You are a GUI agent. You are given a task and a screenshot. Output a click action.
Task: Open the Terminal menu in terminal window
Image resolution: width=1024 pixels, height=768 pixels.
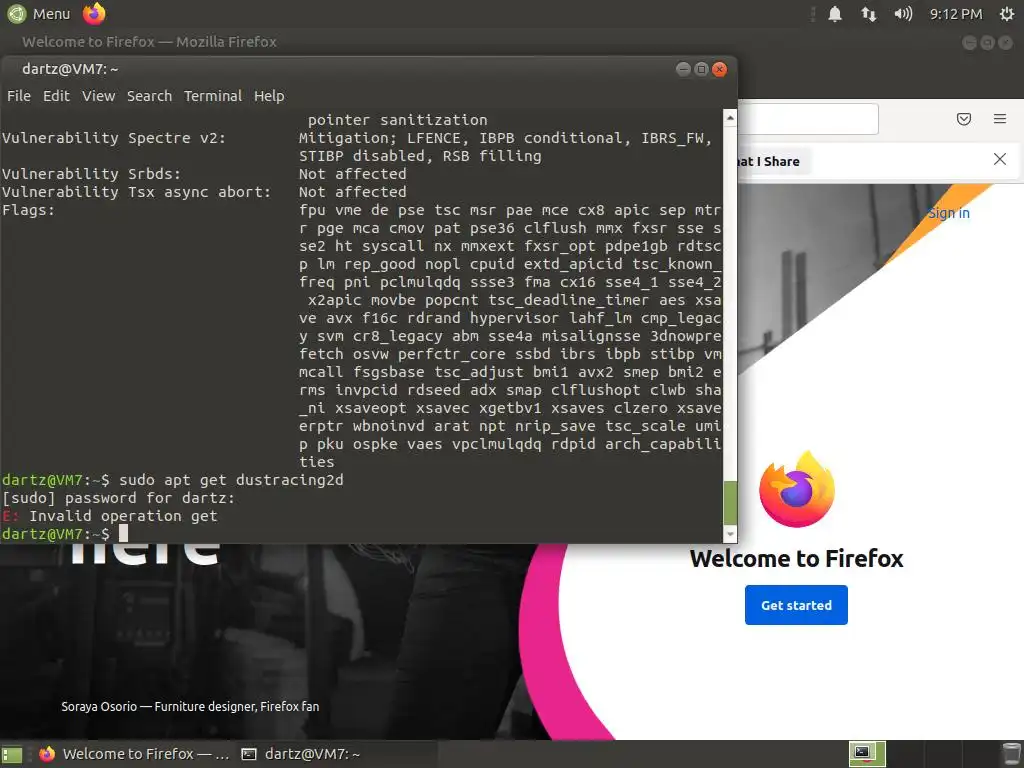[213, 96]
